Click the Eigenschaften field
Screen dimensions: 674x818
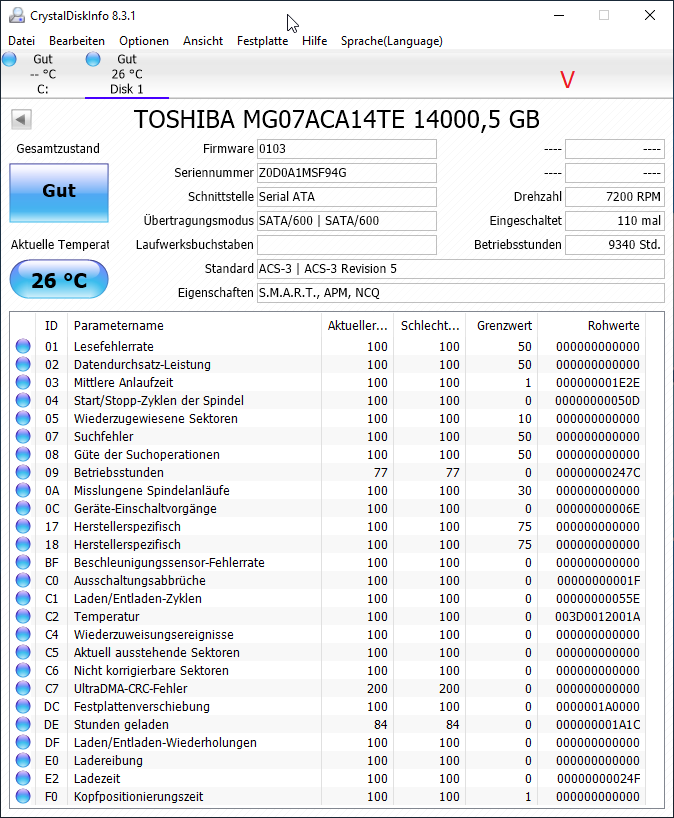coord(461,293)
